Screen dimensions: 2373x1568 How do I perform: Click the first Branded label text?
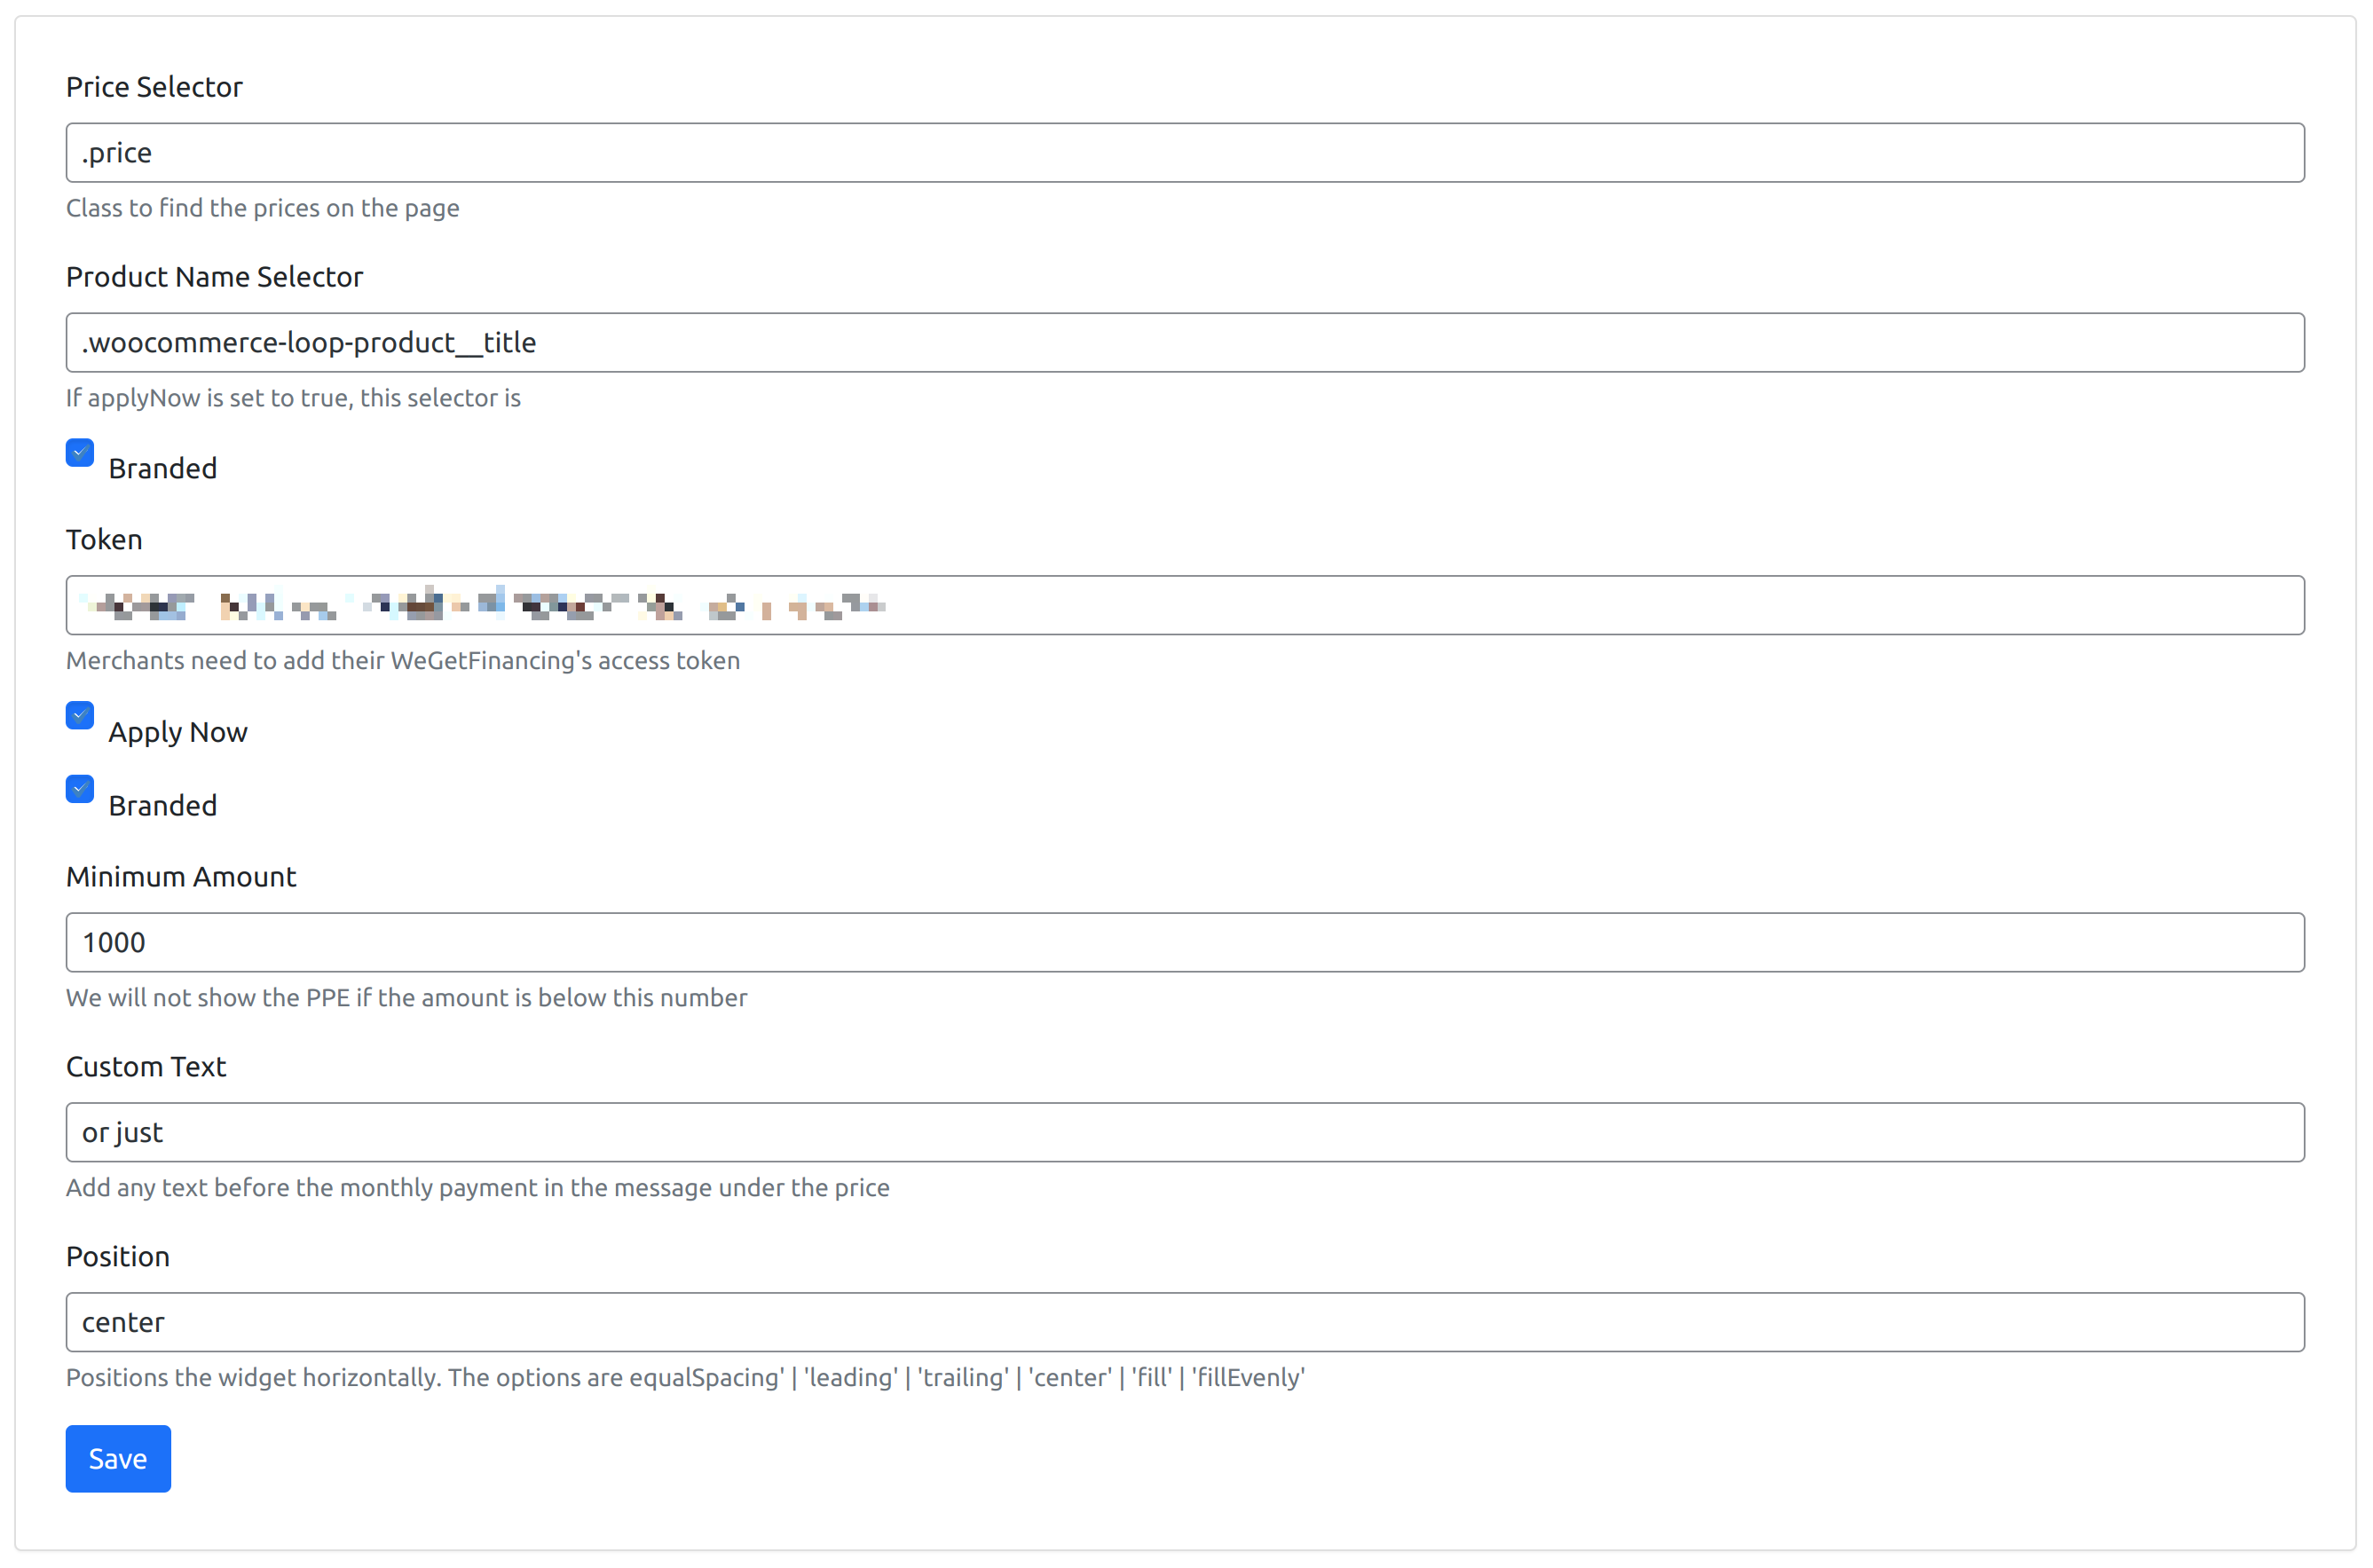(x=163, y=469)
